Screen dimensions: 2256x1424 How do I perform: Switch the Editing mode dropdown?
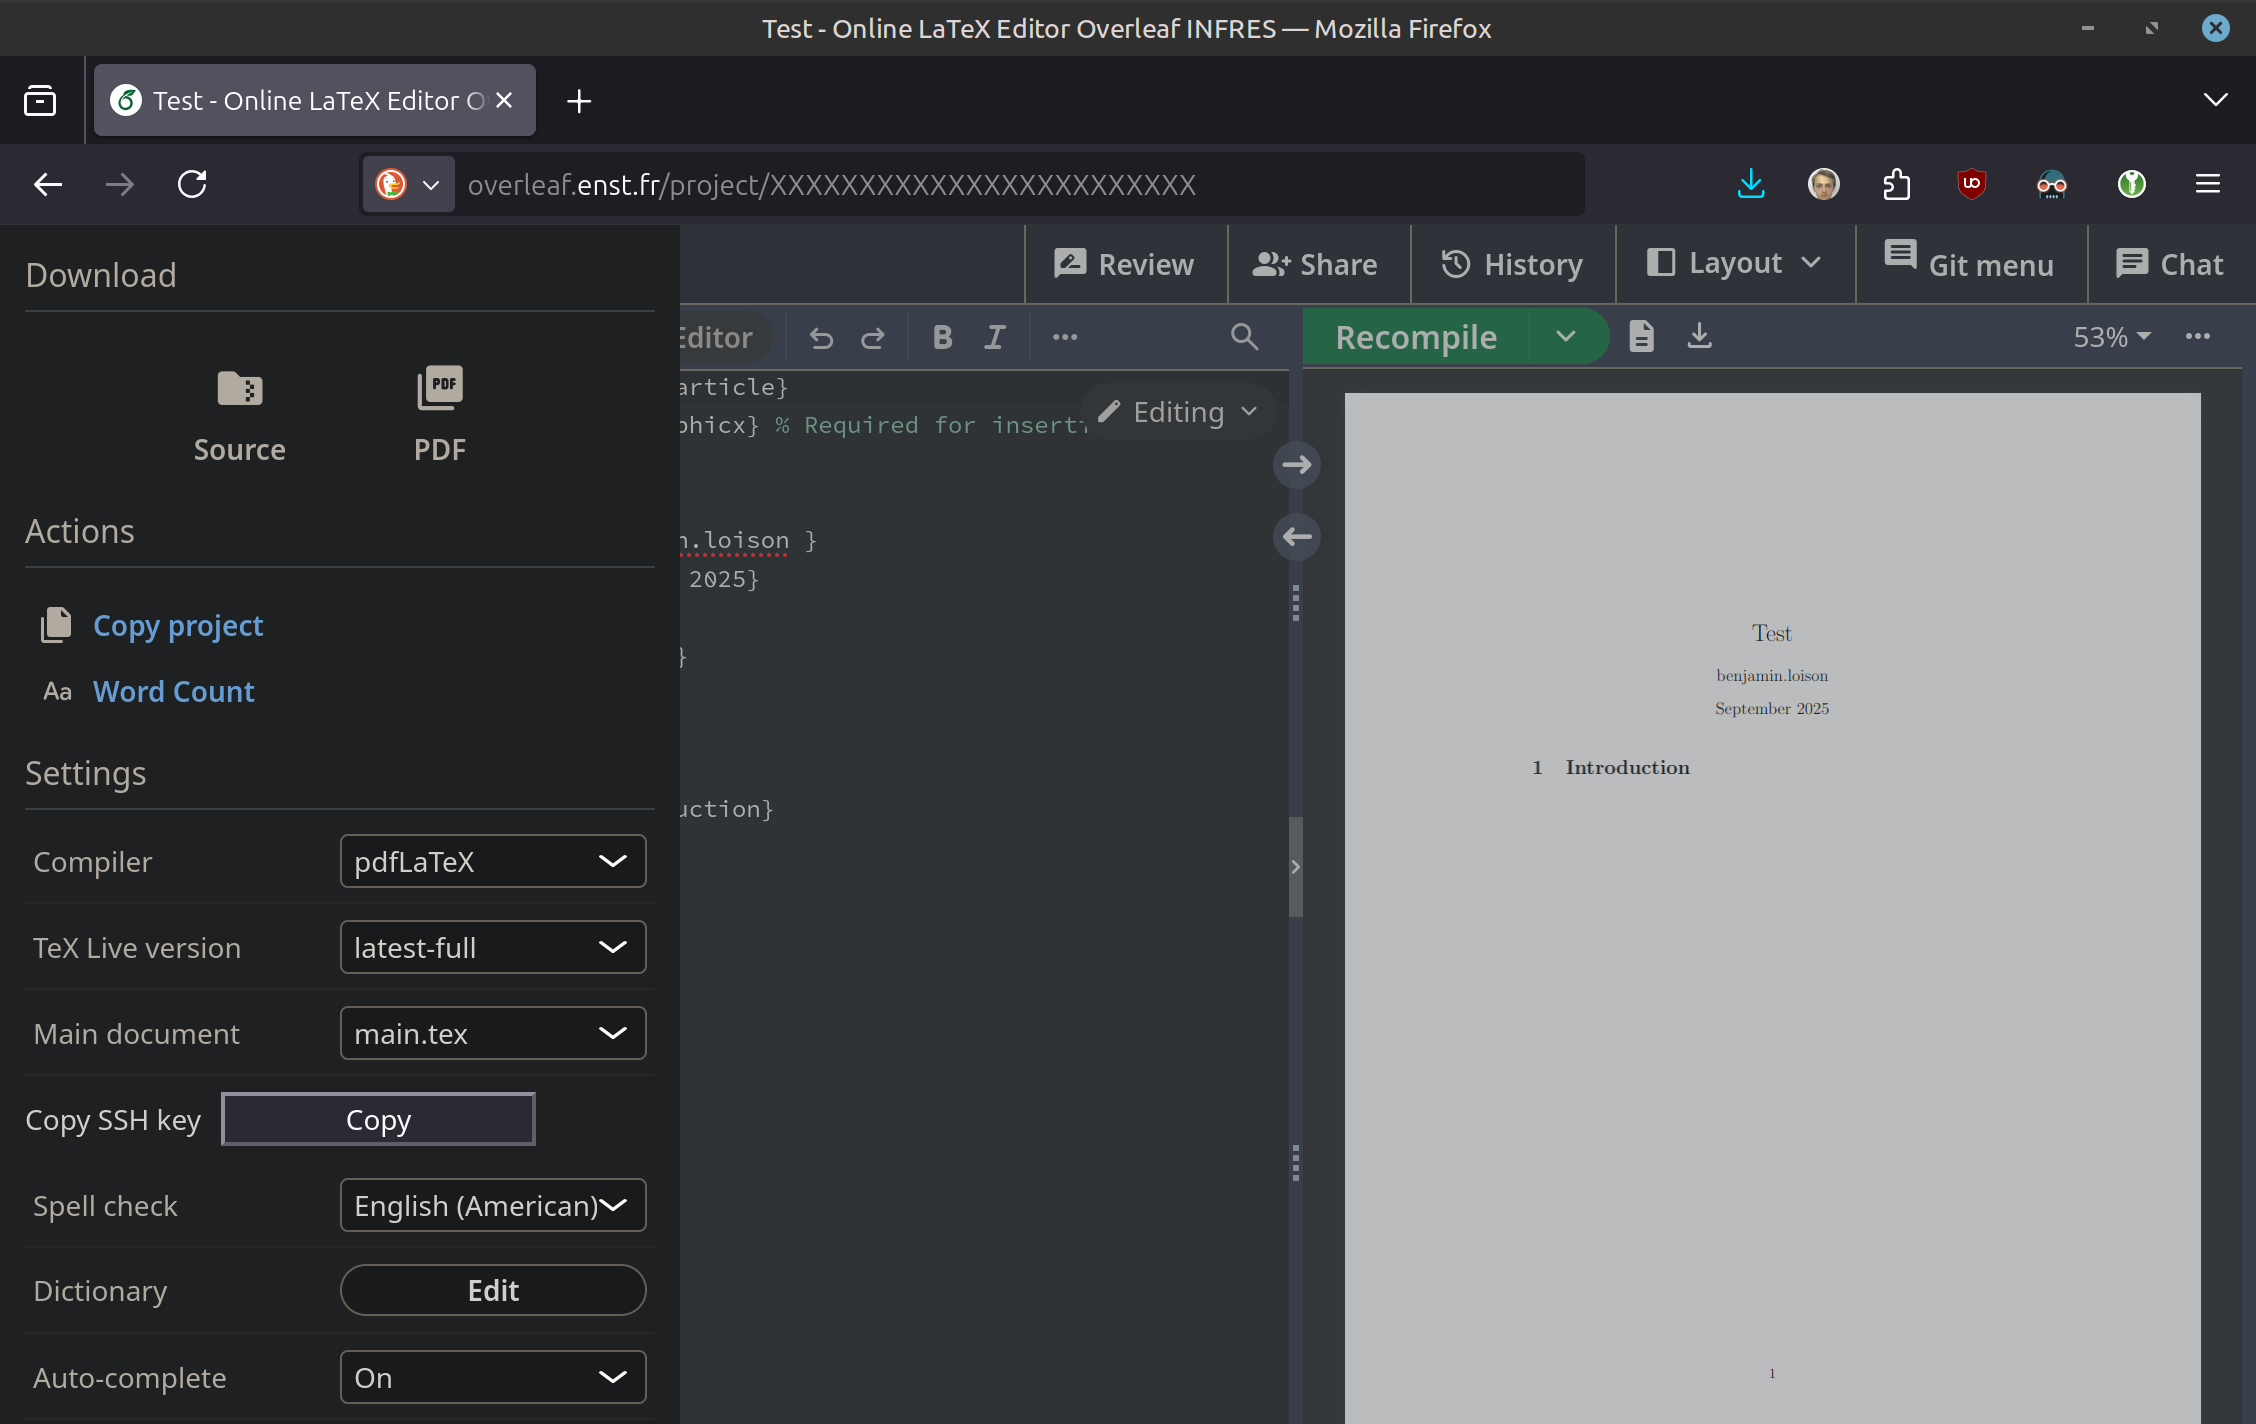[x=1179, y=412]
